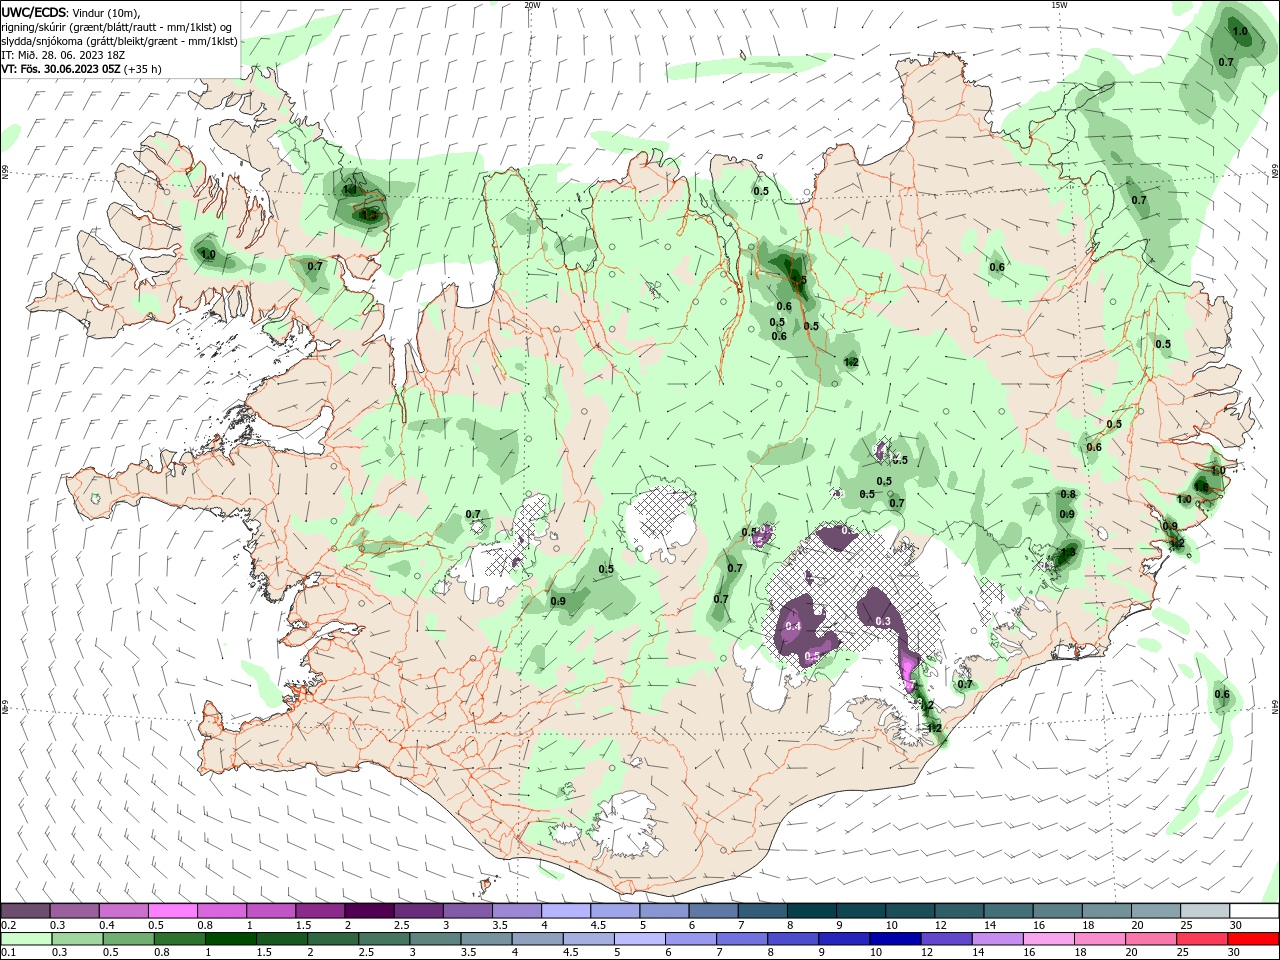
Task: Click the 1.0 value in the Westfjords rain cell
Action: [208, 255]
